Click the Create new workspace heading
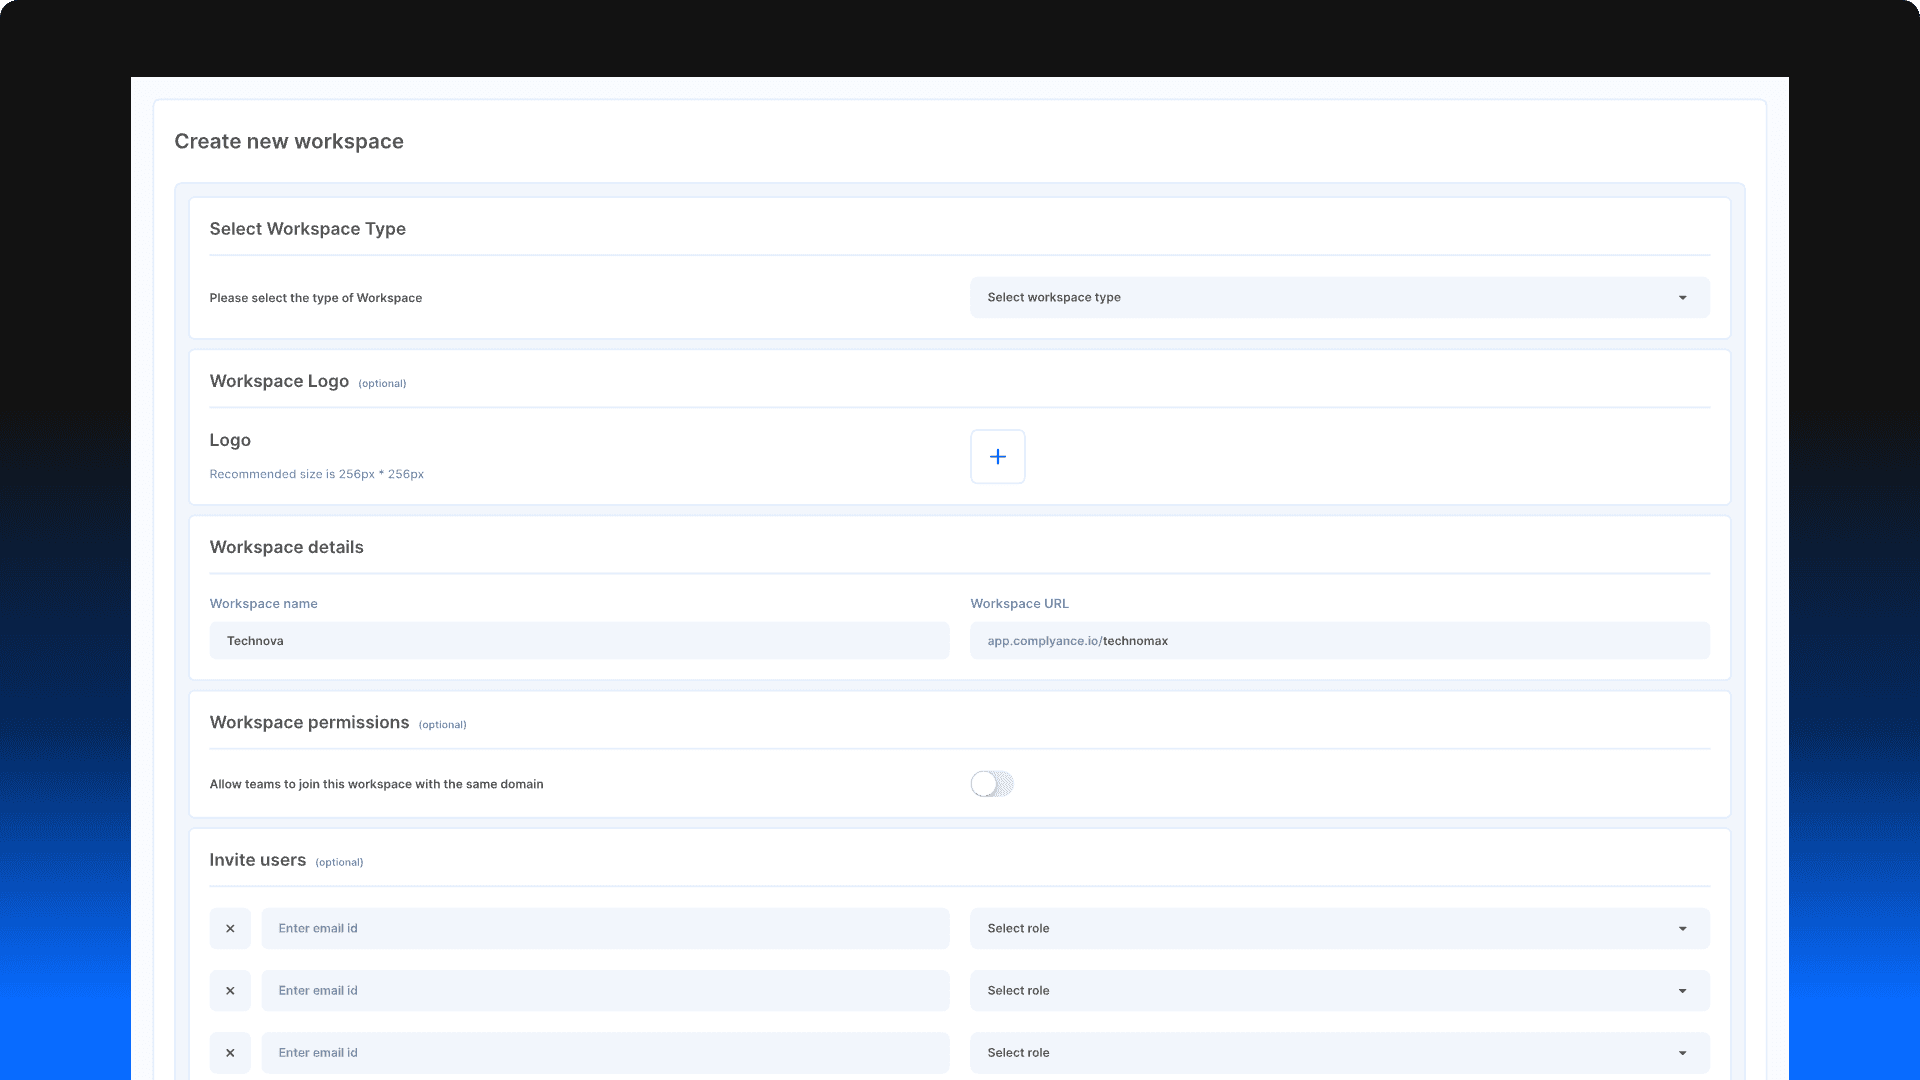This screenshot has height=1080, width=1920. [289, 142]
